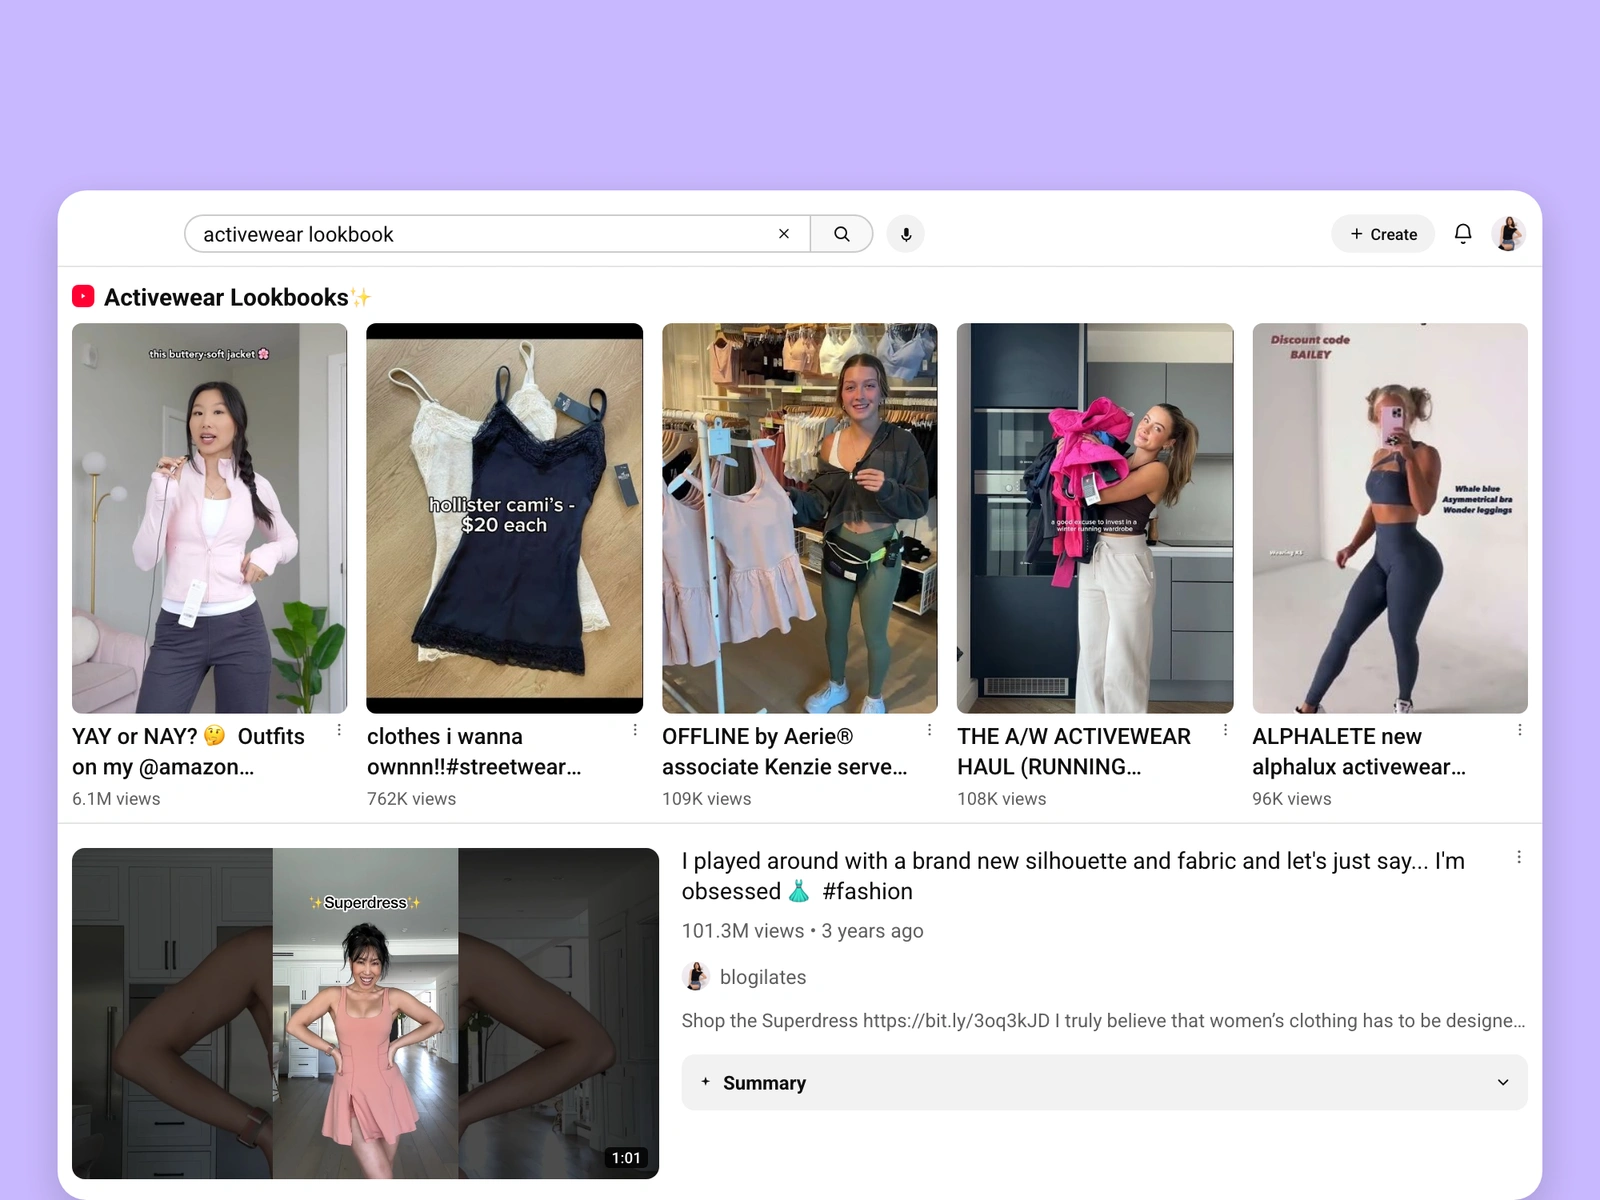Image resolution: width=1600 pixels, height=1200 pixels.
Task: Clear the search box with the X icon
Action: point(784,234)
